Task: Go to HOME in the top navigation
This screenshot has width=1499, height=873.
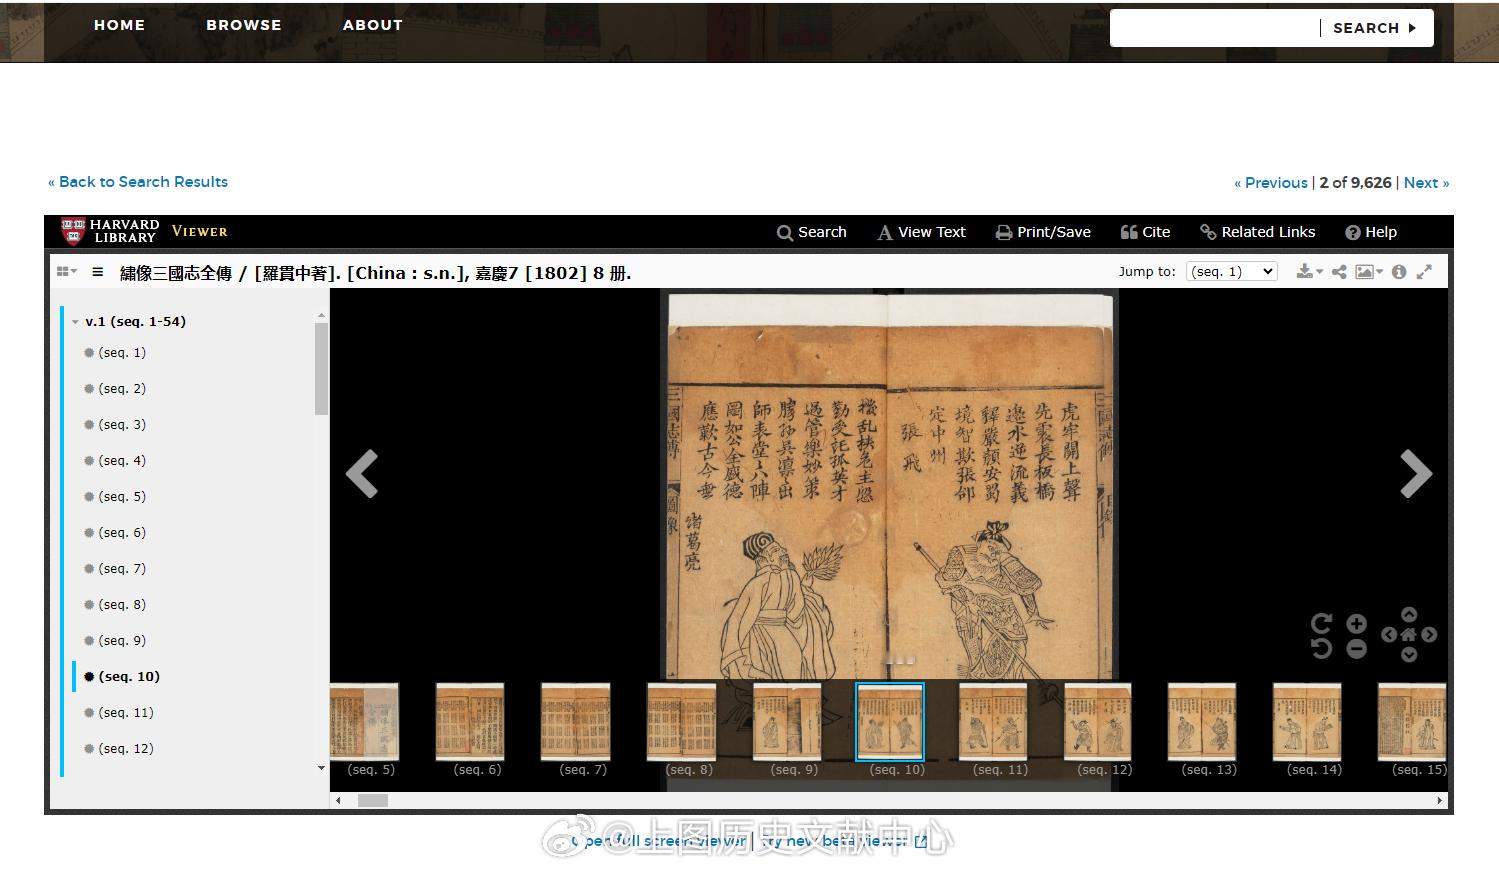Action: [119, 25]
